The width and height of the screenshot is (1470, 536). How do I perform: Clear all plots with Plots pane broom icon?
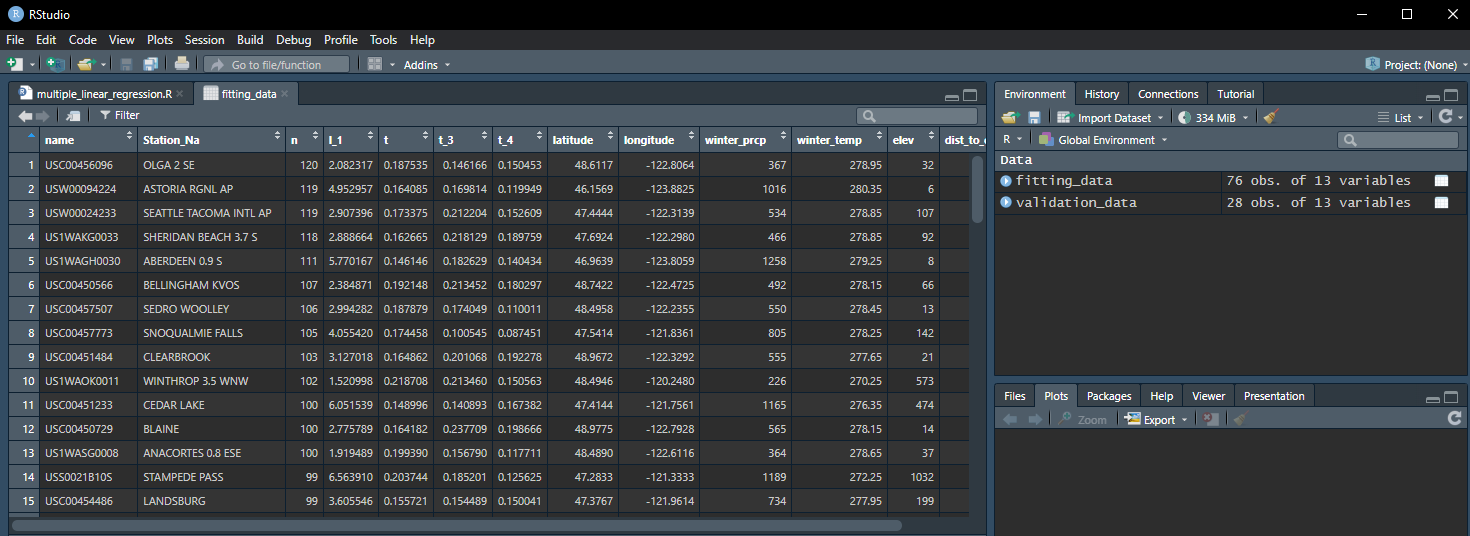1239,419
